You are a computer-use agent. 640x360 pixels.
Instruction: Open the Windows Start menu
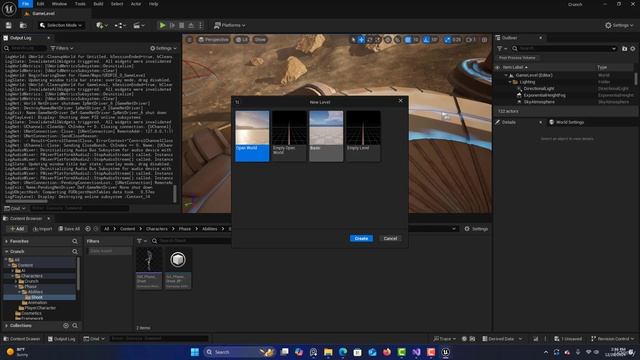coord(195,352)
